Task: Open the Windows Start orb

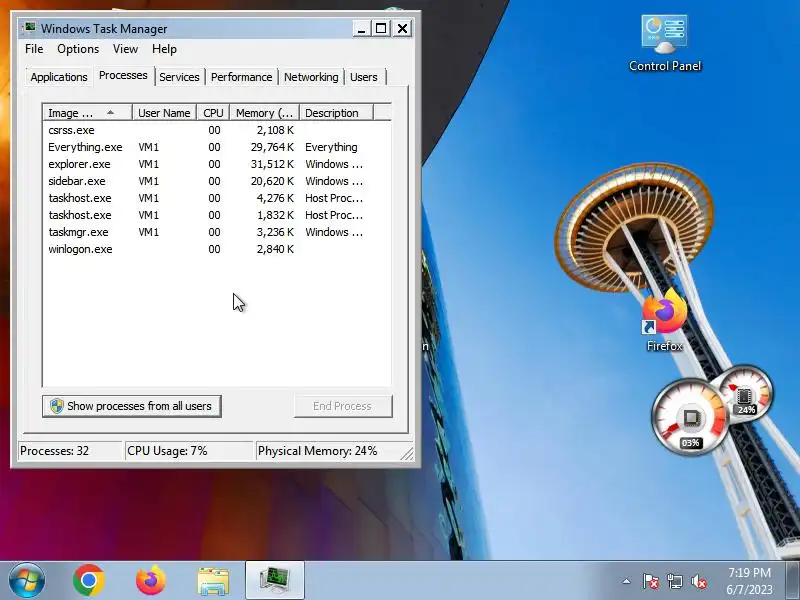Action: point(27,580)
